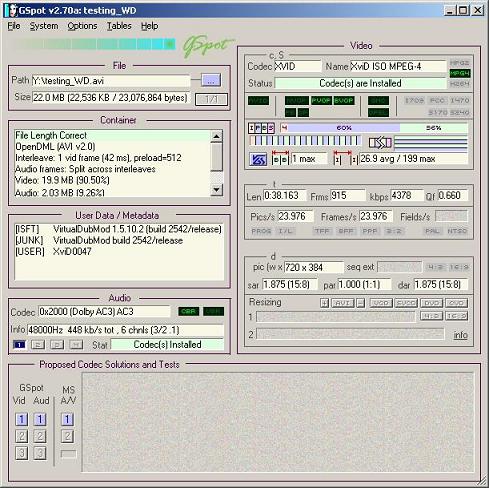Click the PVOP indicator in Video panel

pyautogui.click(x=321, y=100)
